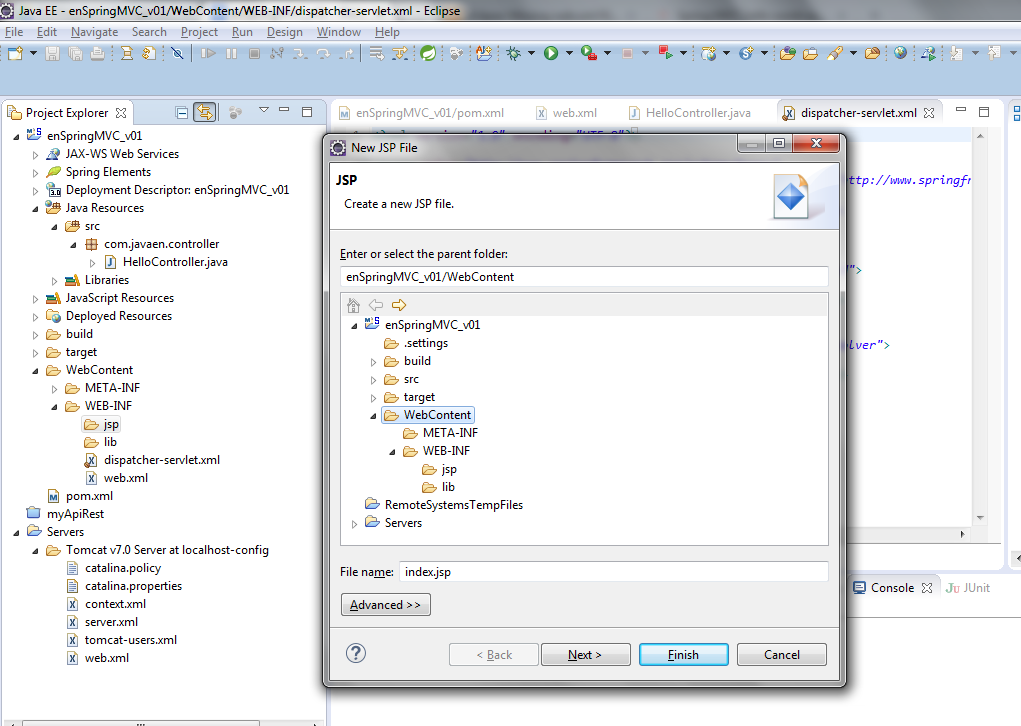Expand HelloController.java node

point(92,262)
